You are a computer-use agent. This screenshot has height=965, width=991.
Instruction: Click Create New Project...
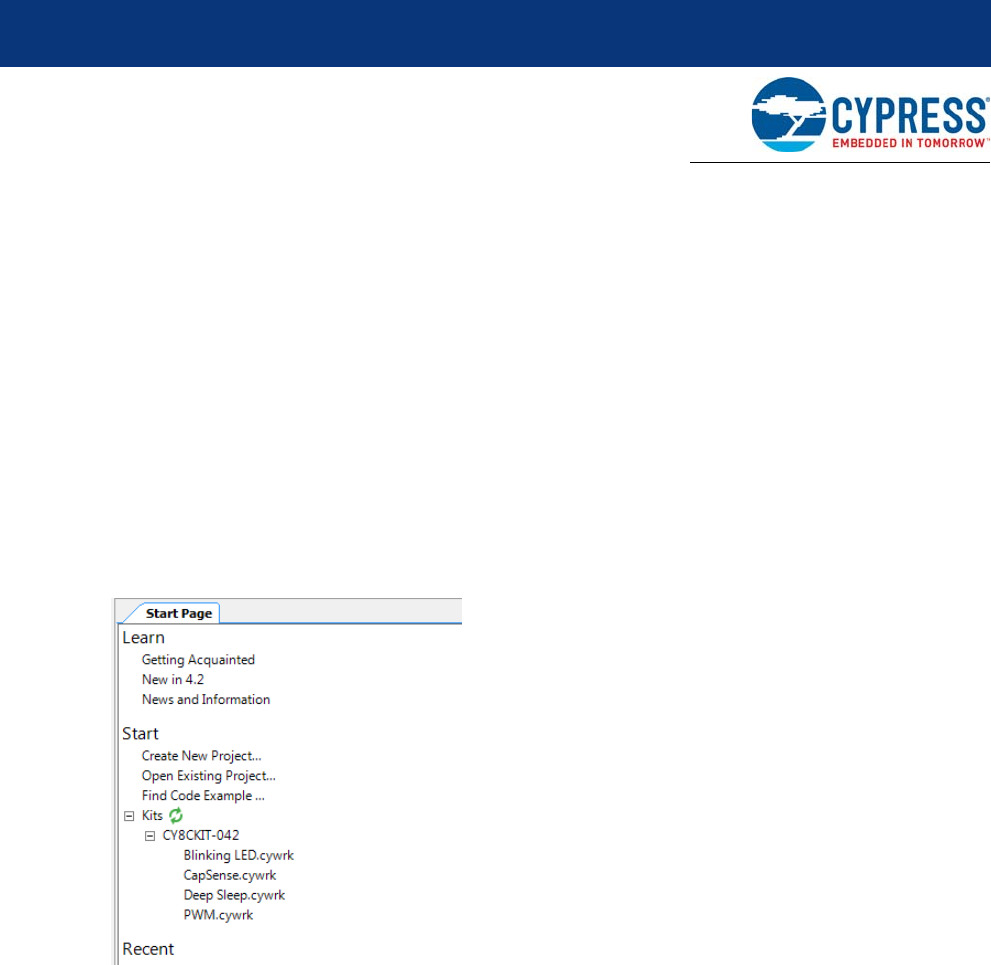[201, 756]
